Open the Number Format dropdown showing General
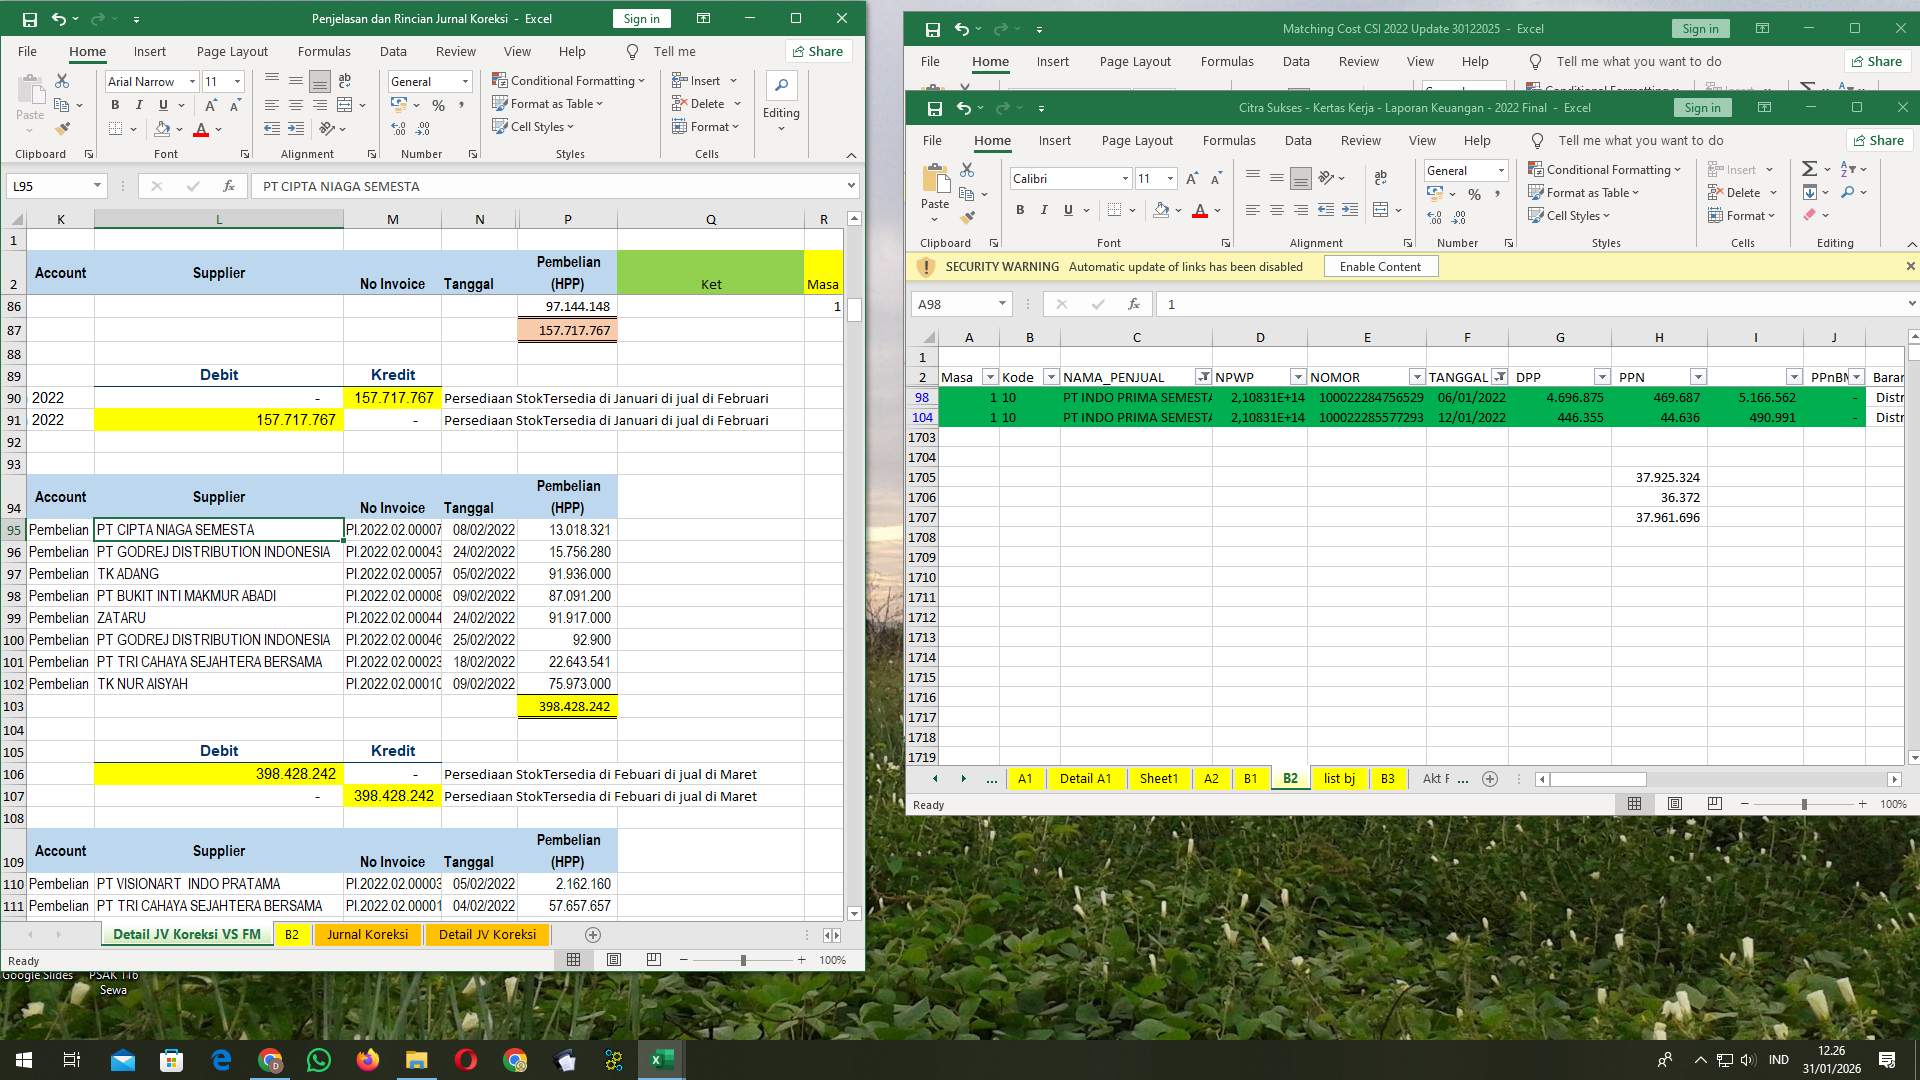Screen dimensions: 1920x1080 coord(1501,171)
